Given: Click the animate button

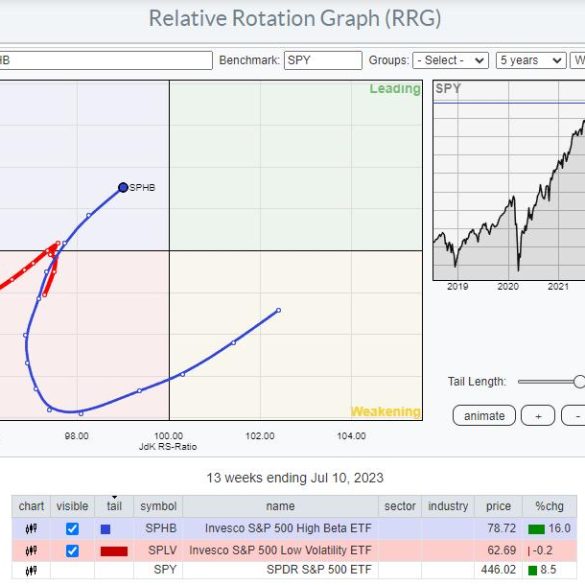Looking at the screenshot, I should pyautogui.click(x=484, y=416).
